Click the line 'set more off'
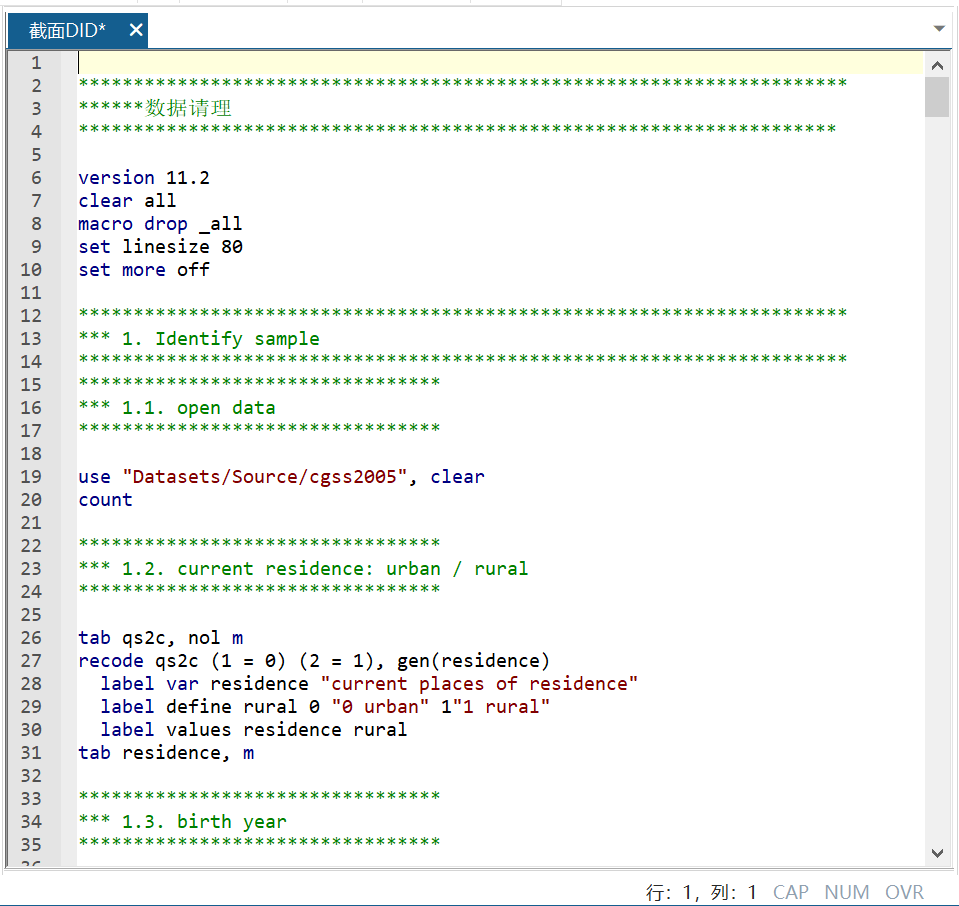The image size is (959, 906). pyautogui.click(x=144, y=270)
